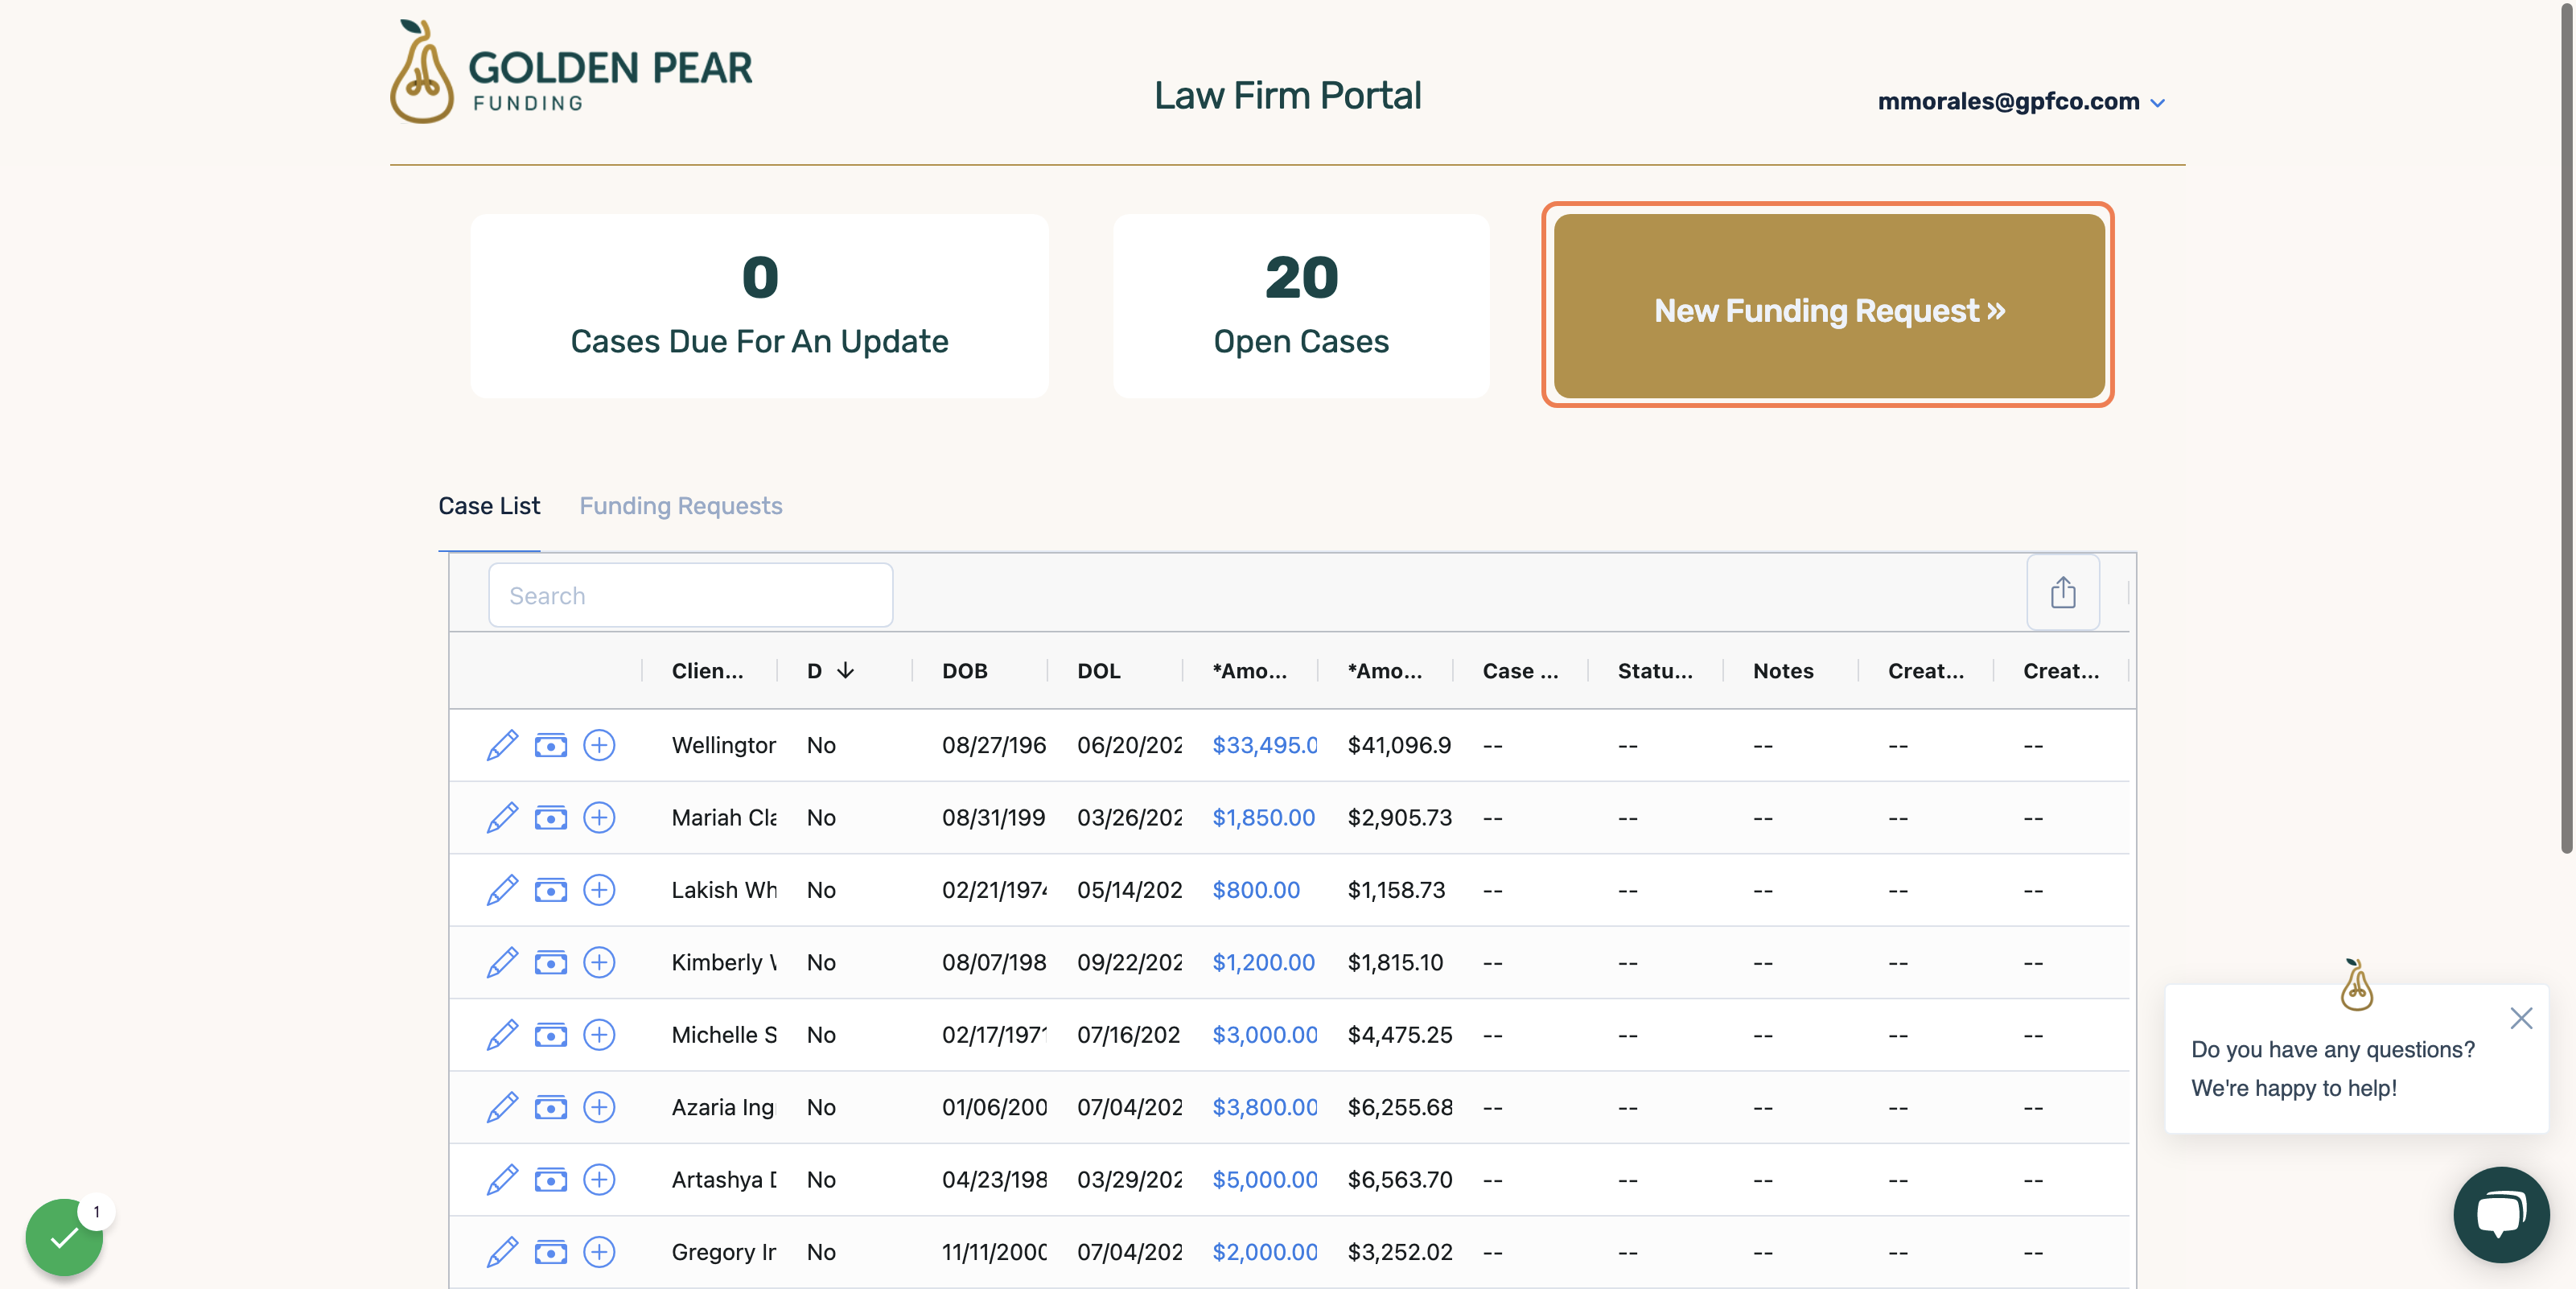This screenshot has height=1289, width=2576.
Task: Click the Notes column header
Action: coord(1783,671)
